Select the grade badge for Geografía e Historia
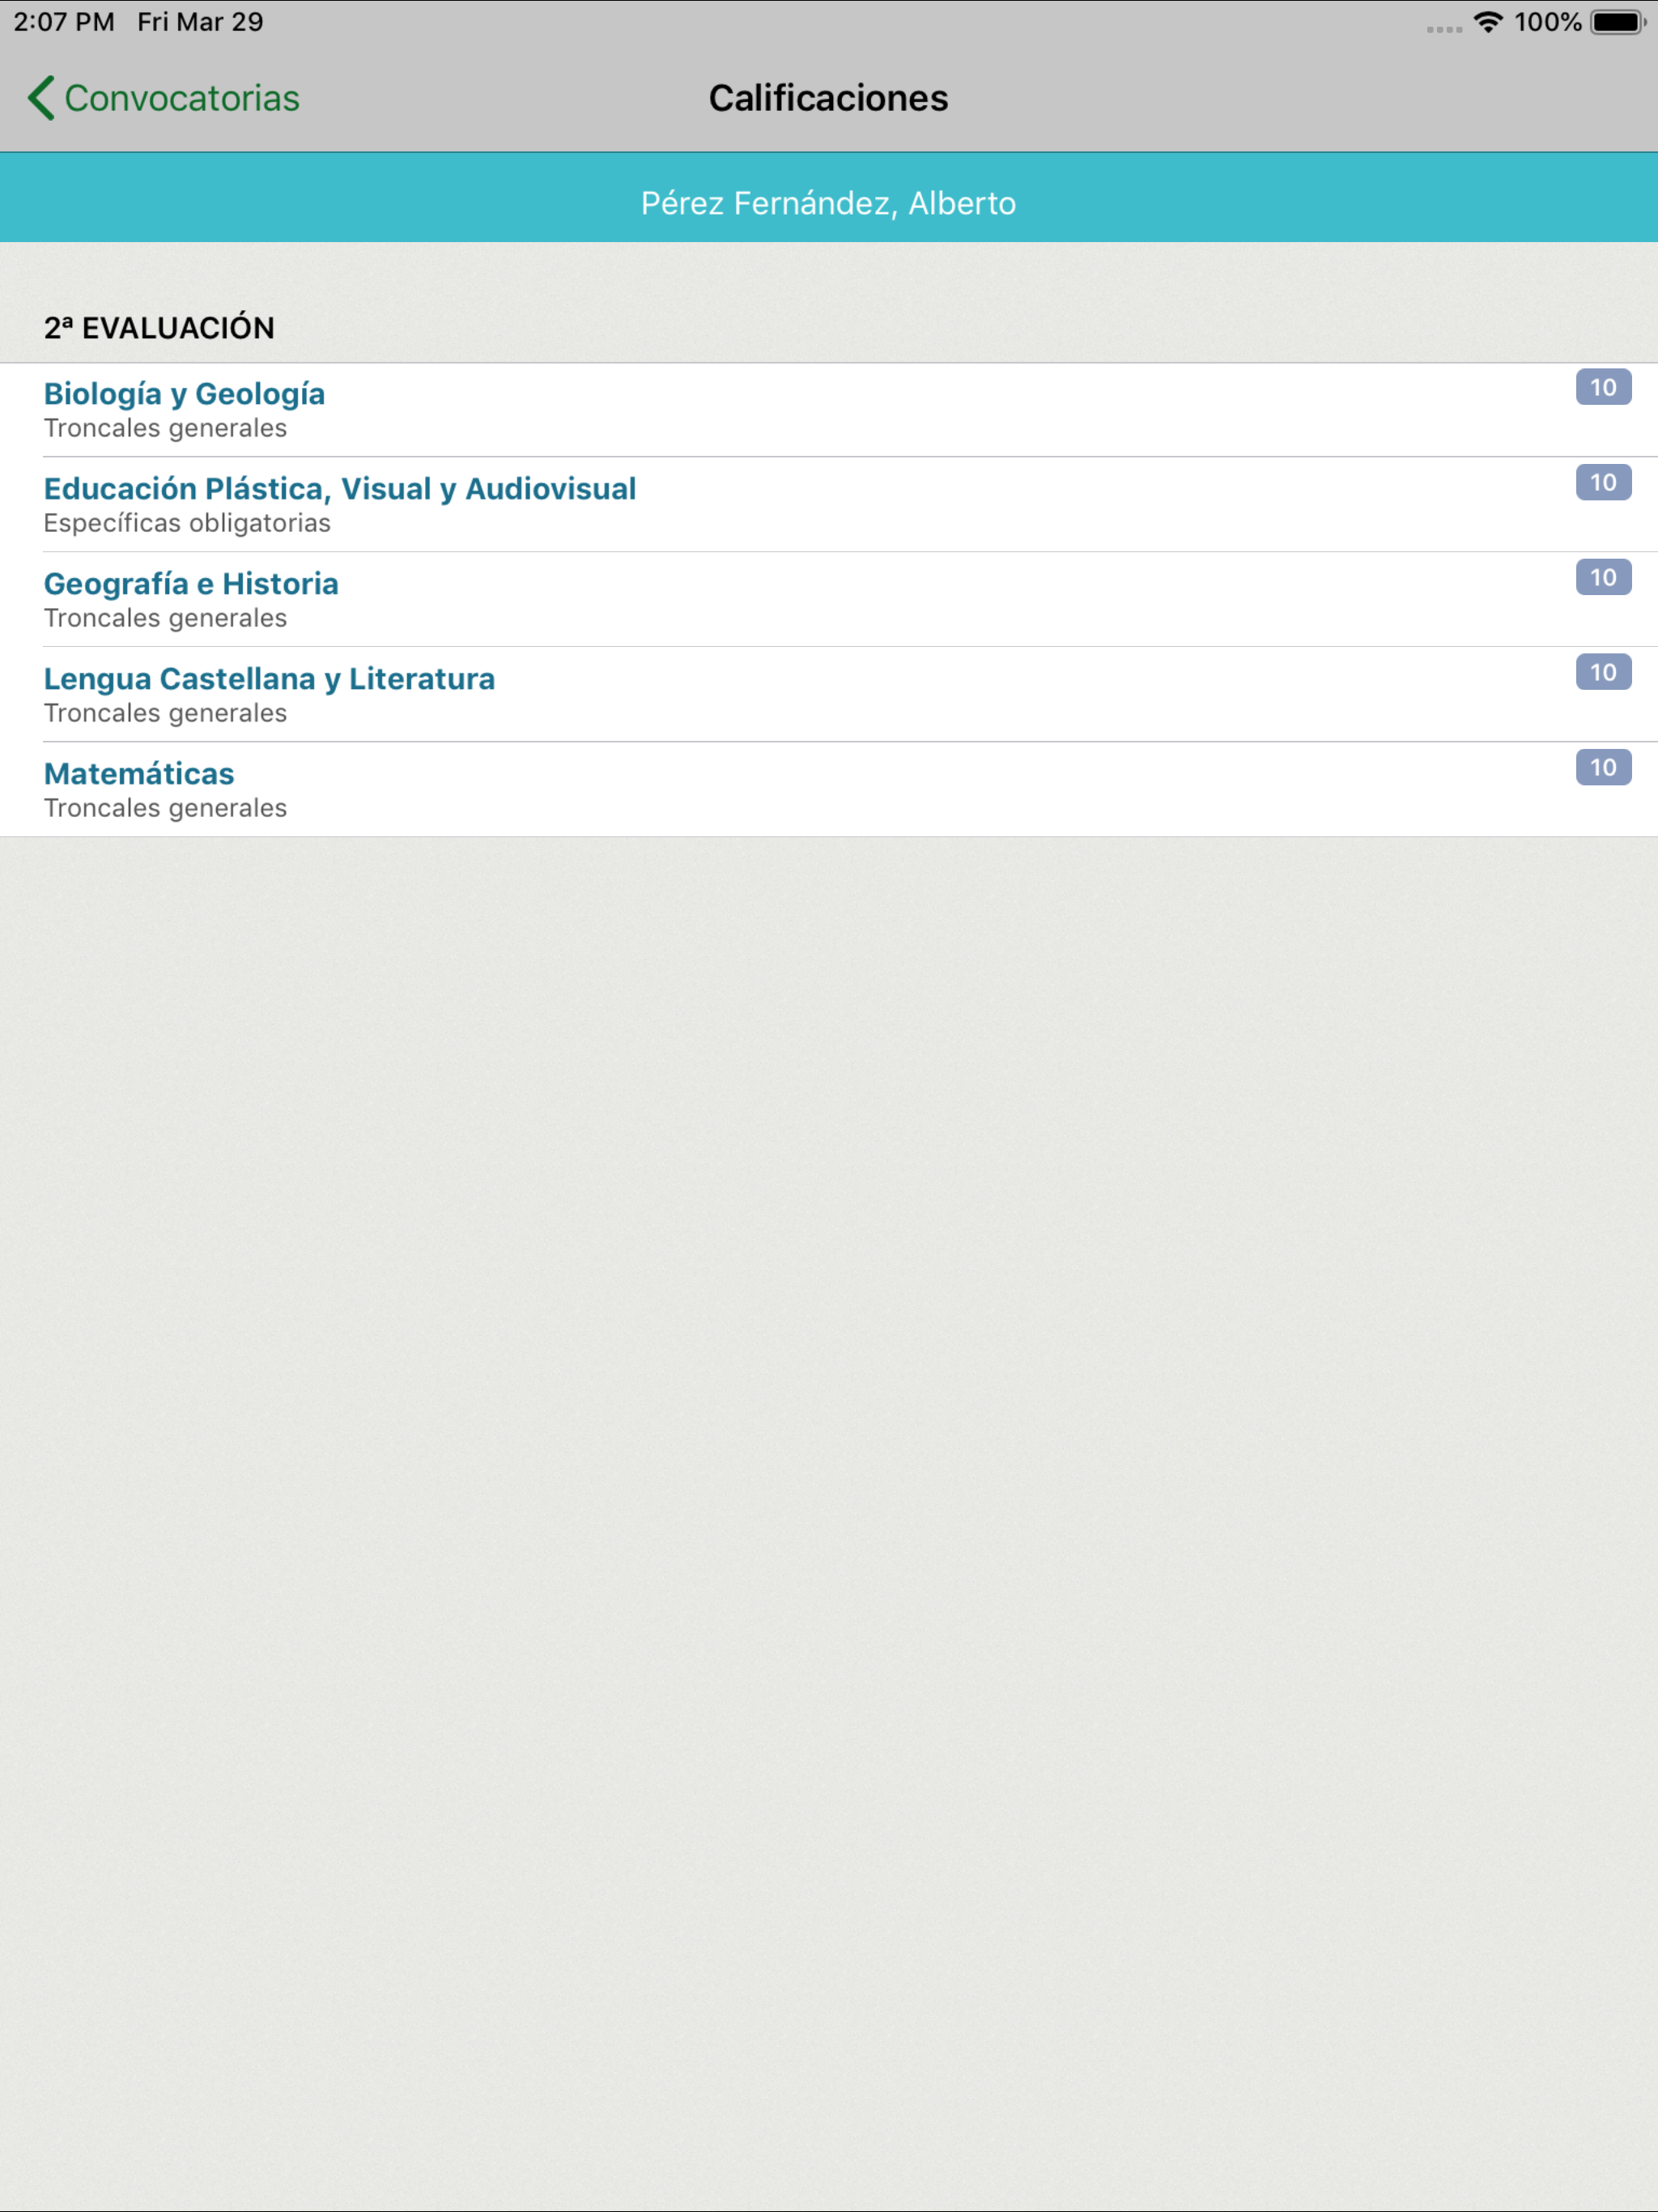Image resolution: width=1658 pixels, height=2212 pixels. pyautogui.click(x=1602, y=577)
